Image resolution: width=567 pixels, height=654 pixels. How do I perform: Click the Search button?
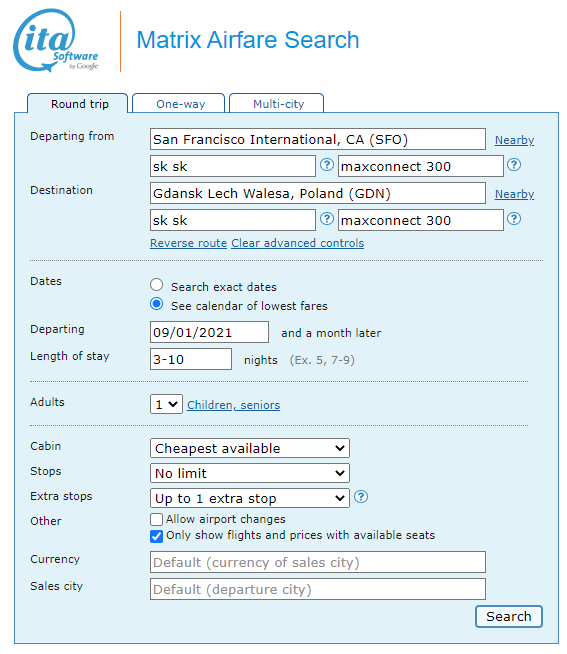pyautogui.click(x=509, y=616)
